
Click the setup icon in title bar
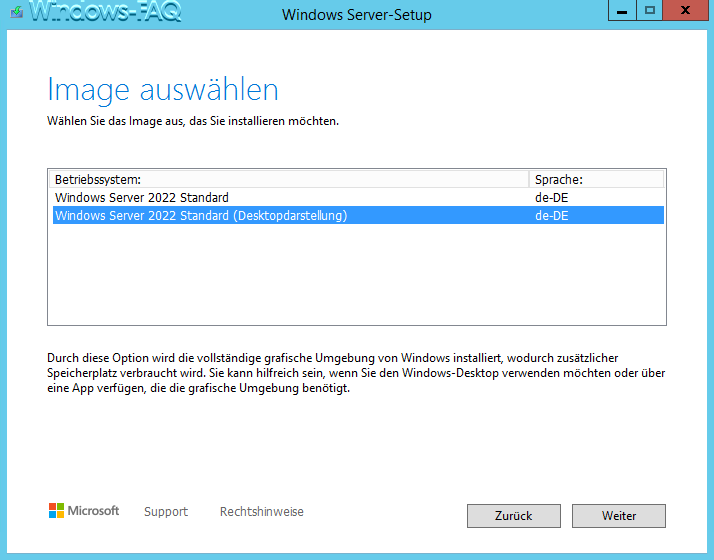point(16,12)
